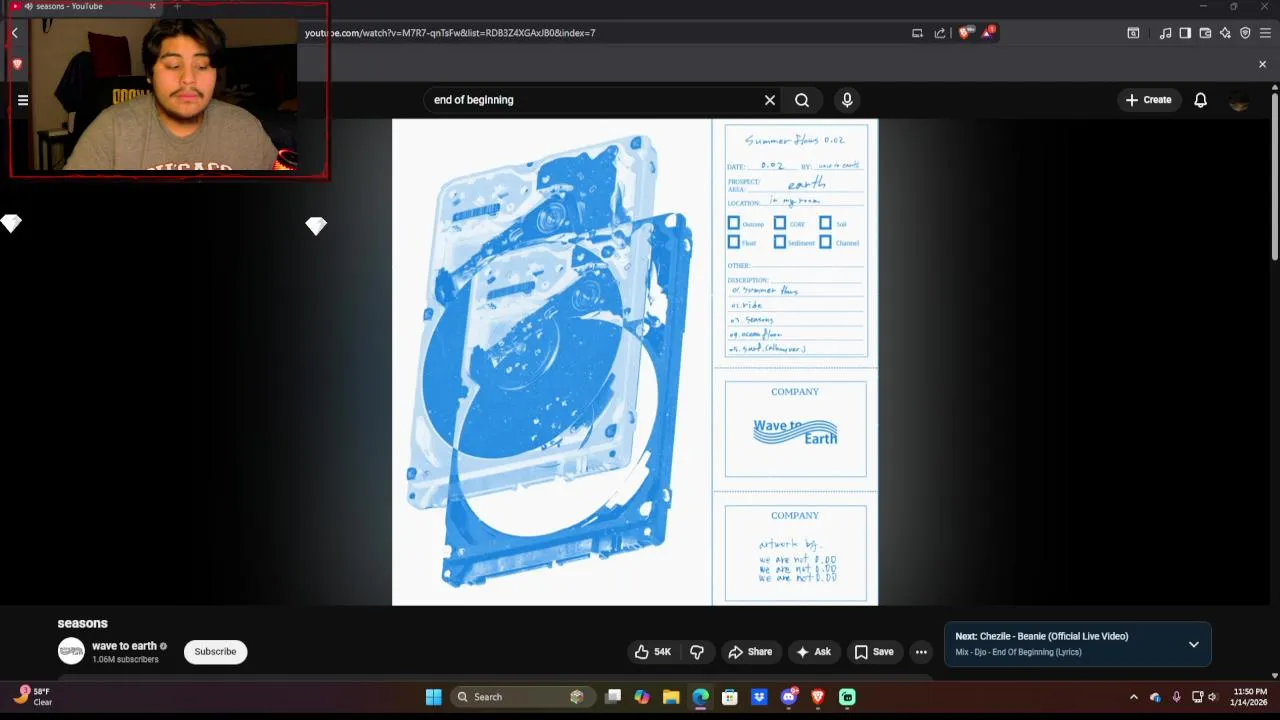Open the more actions three-dot menu
This screenshot has height=720, width=1280.
coord(921,652)
